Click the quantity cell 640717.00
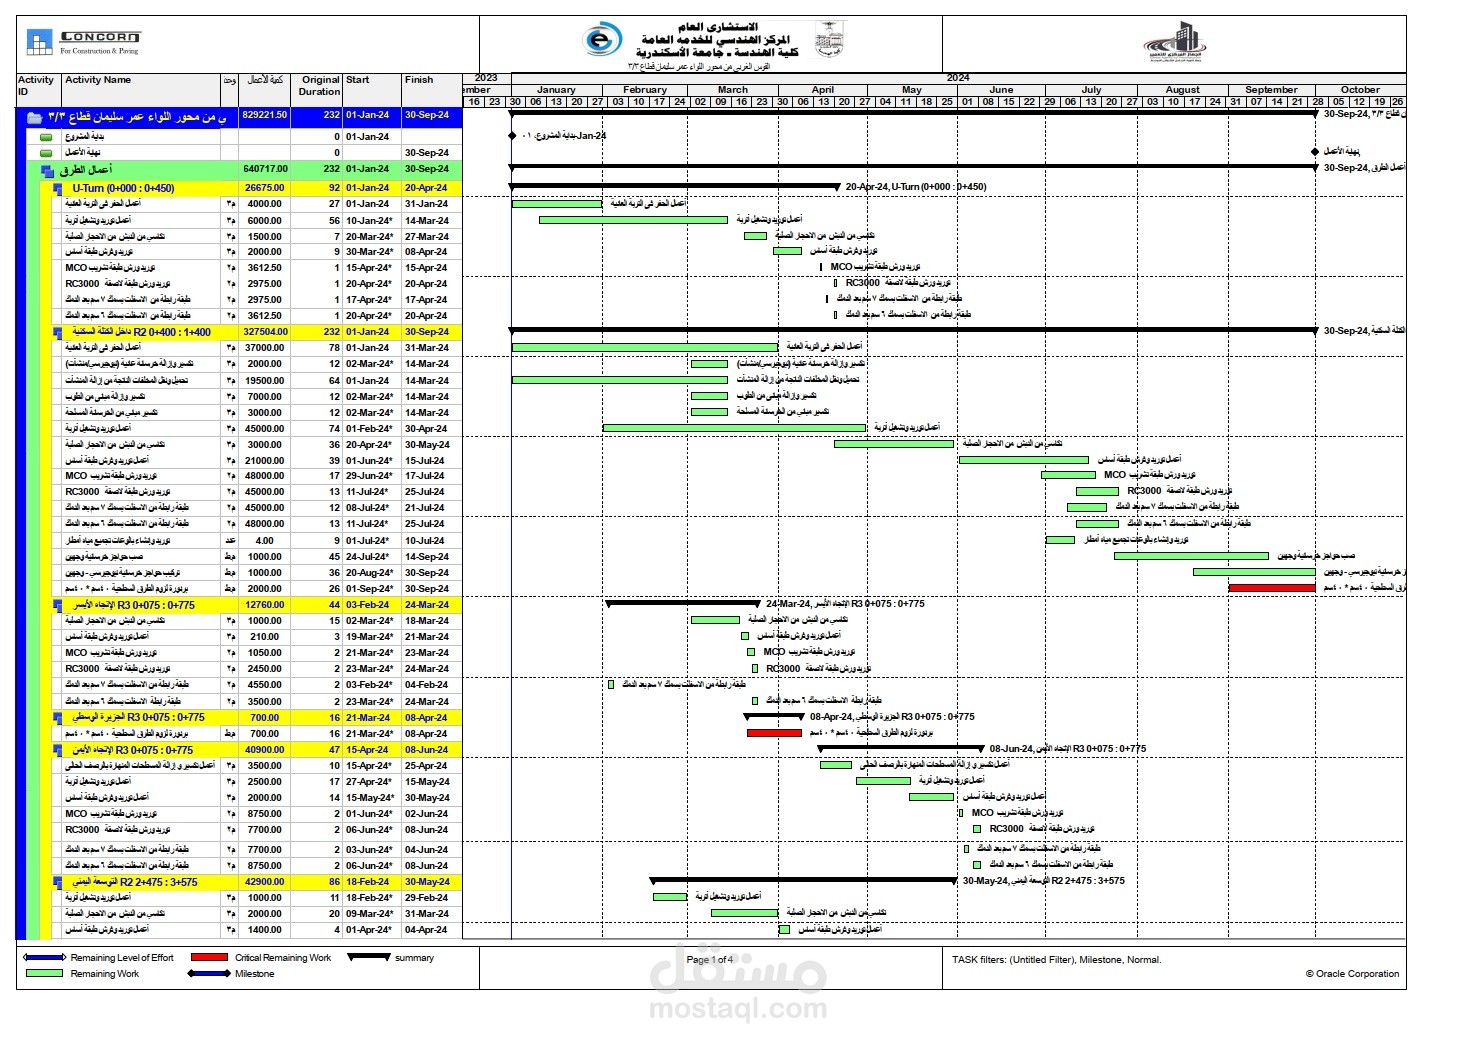 265,170
